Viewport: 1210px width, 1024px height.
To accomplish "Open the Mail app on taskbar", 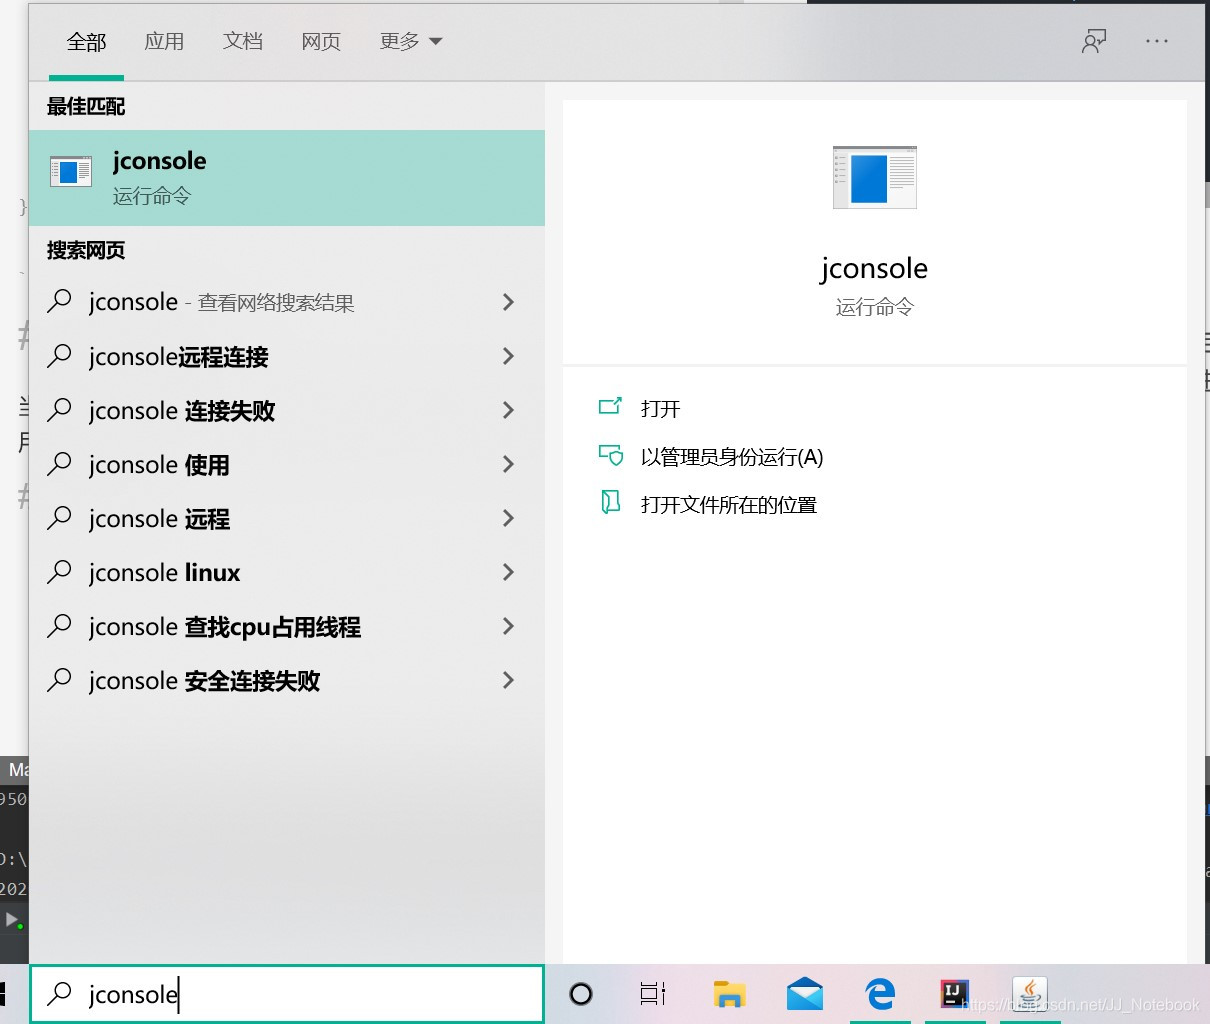I will 805,994.
